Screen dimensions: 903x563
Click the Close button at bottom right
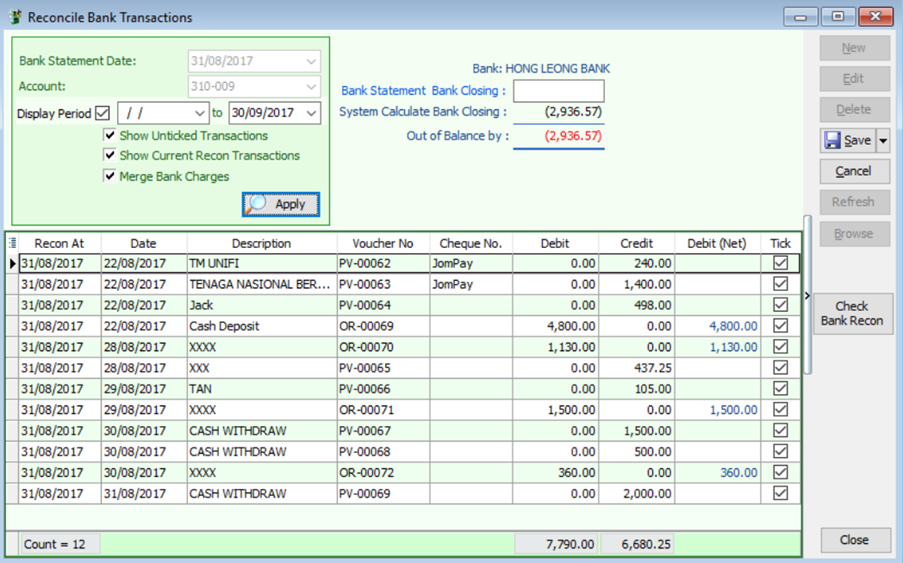click(x=854, y=540)
